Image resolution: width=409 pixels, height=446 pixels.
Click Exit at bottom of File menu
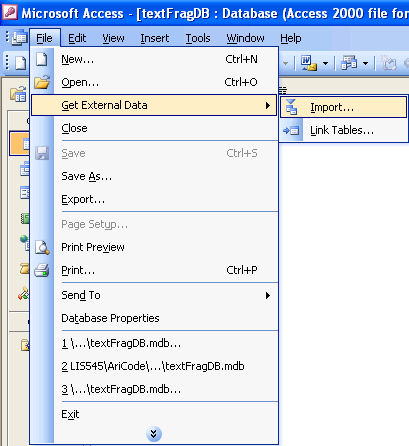70,414
